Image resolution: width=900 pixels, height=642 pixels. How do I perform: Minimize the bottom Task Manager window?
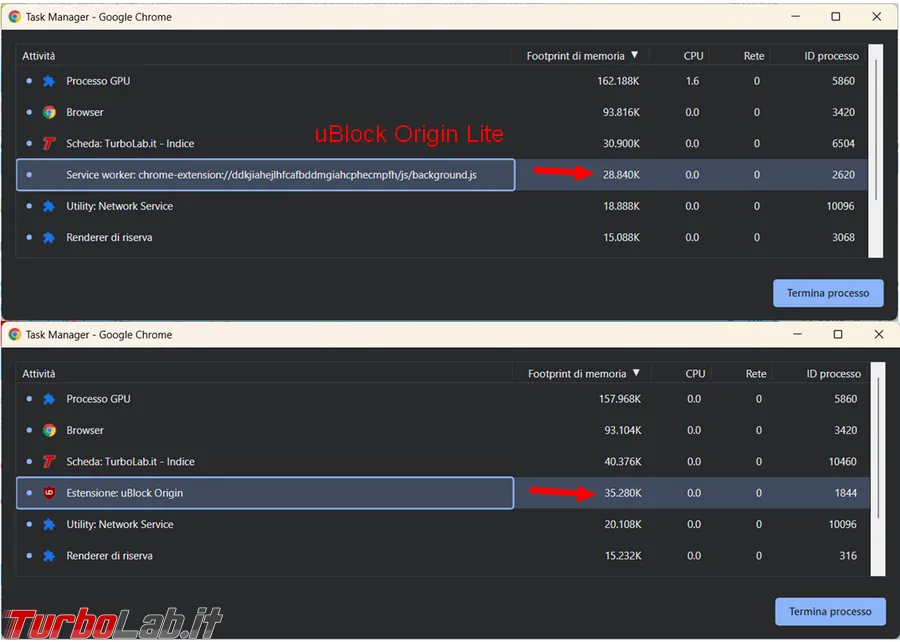coord(797,334)
